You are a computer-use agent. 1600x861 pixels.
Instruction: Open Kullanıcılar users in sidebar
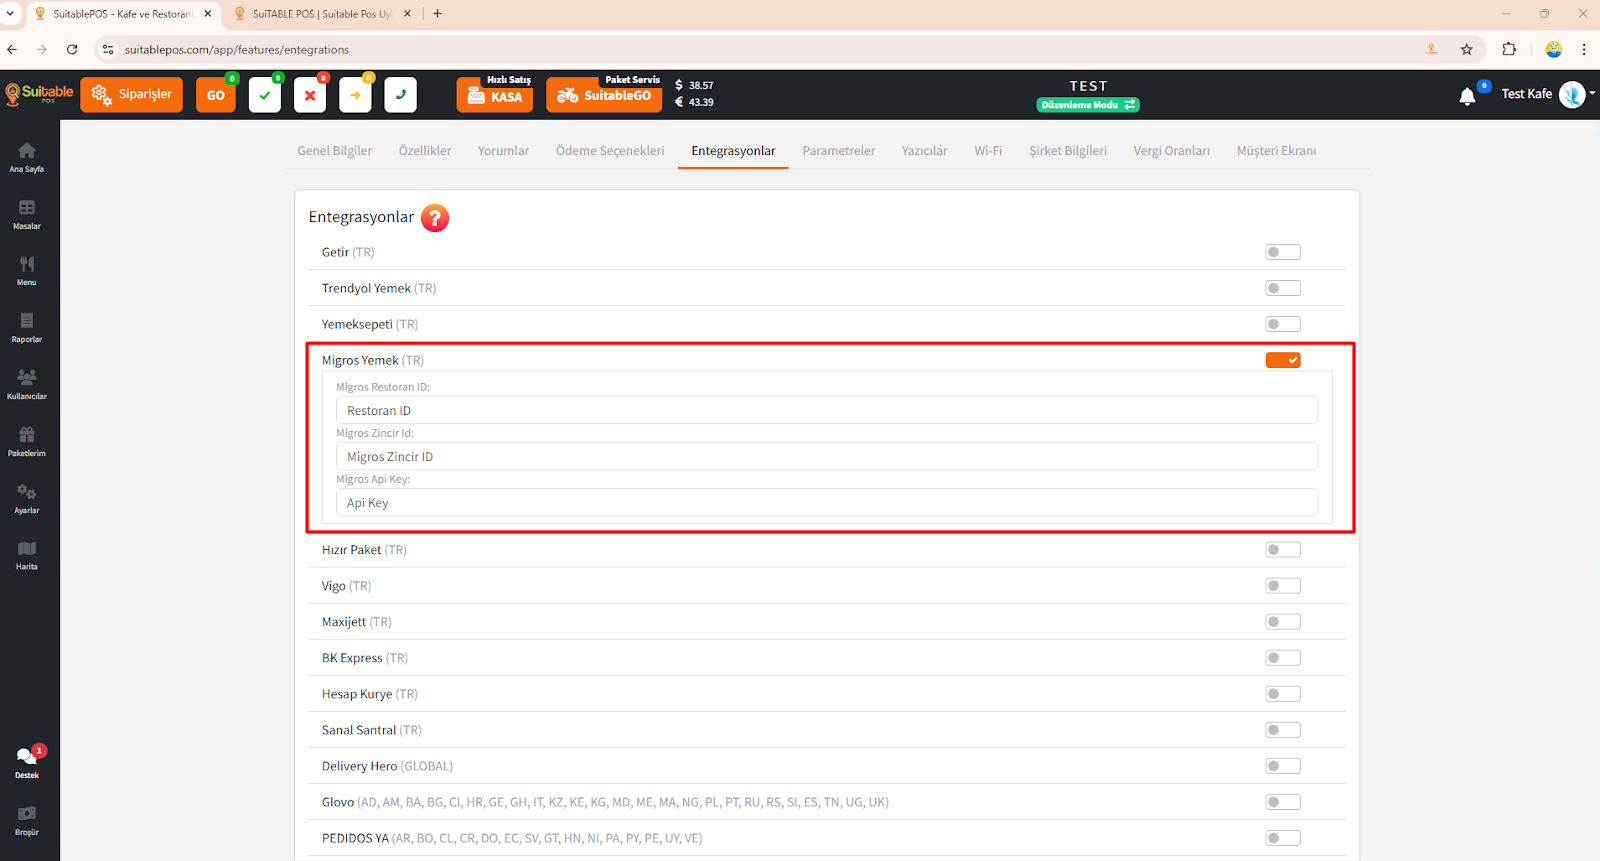coord(27,384)
